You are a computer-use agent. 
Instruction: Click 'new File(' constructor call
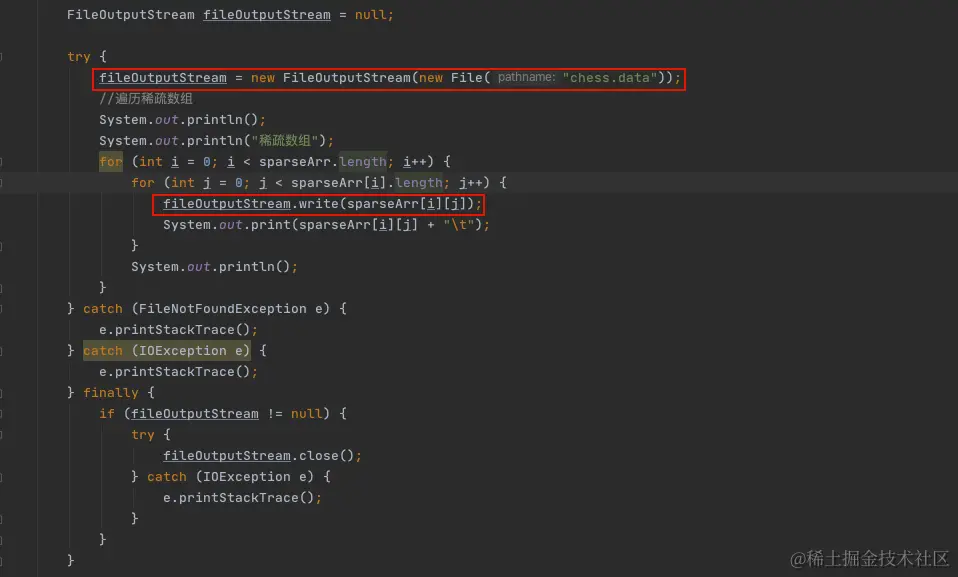pyautogui.click(x=455, y=78)
